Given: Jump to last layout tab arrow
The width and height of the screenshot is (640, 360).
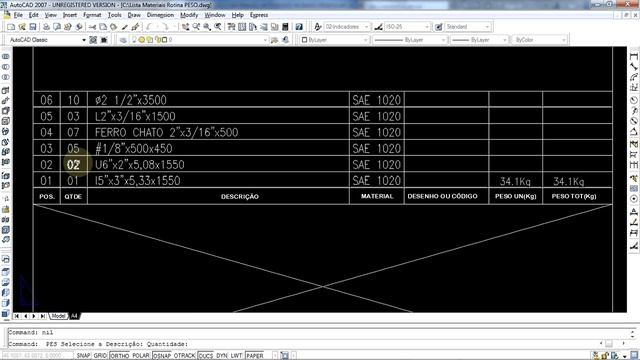Looking at the screenshot, I should pyautogui.click(x=42, y=316).
